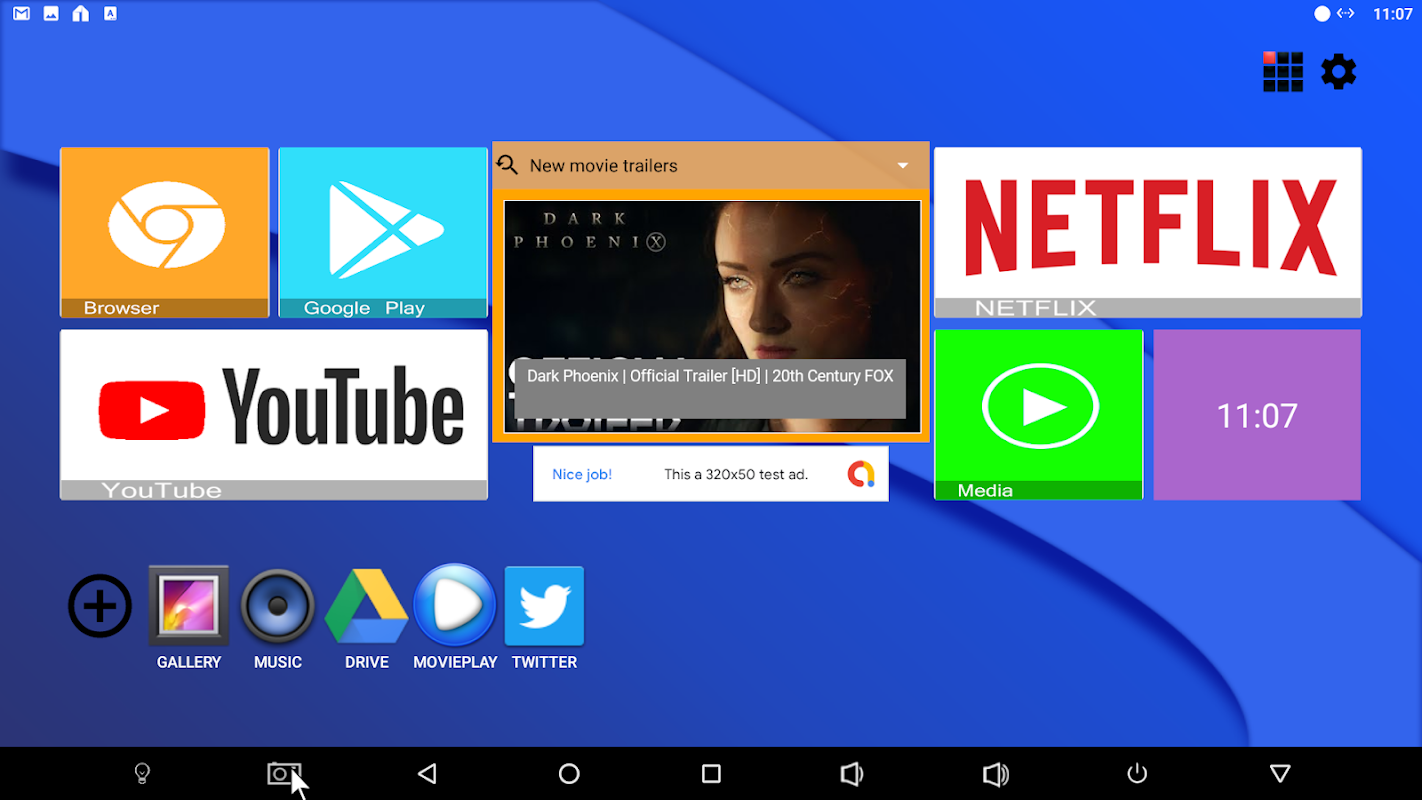This screenshot has width=1422, height=800.
Task: Open the settings gear icon
Action: [x=1339, y=72]
